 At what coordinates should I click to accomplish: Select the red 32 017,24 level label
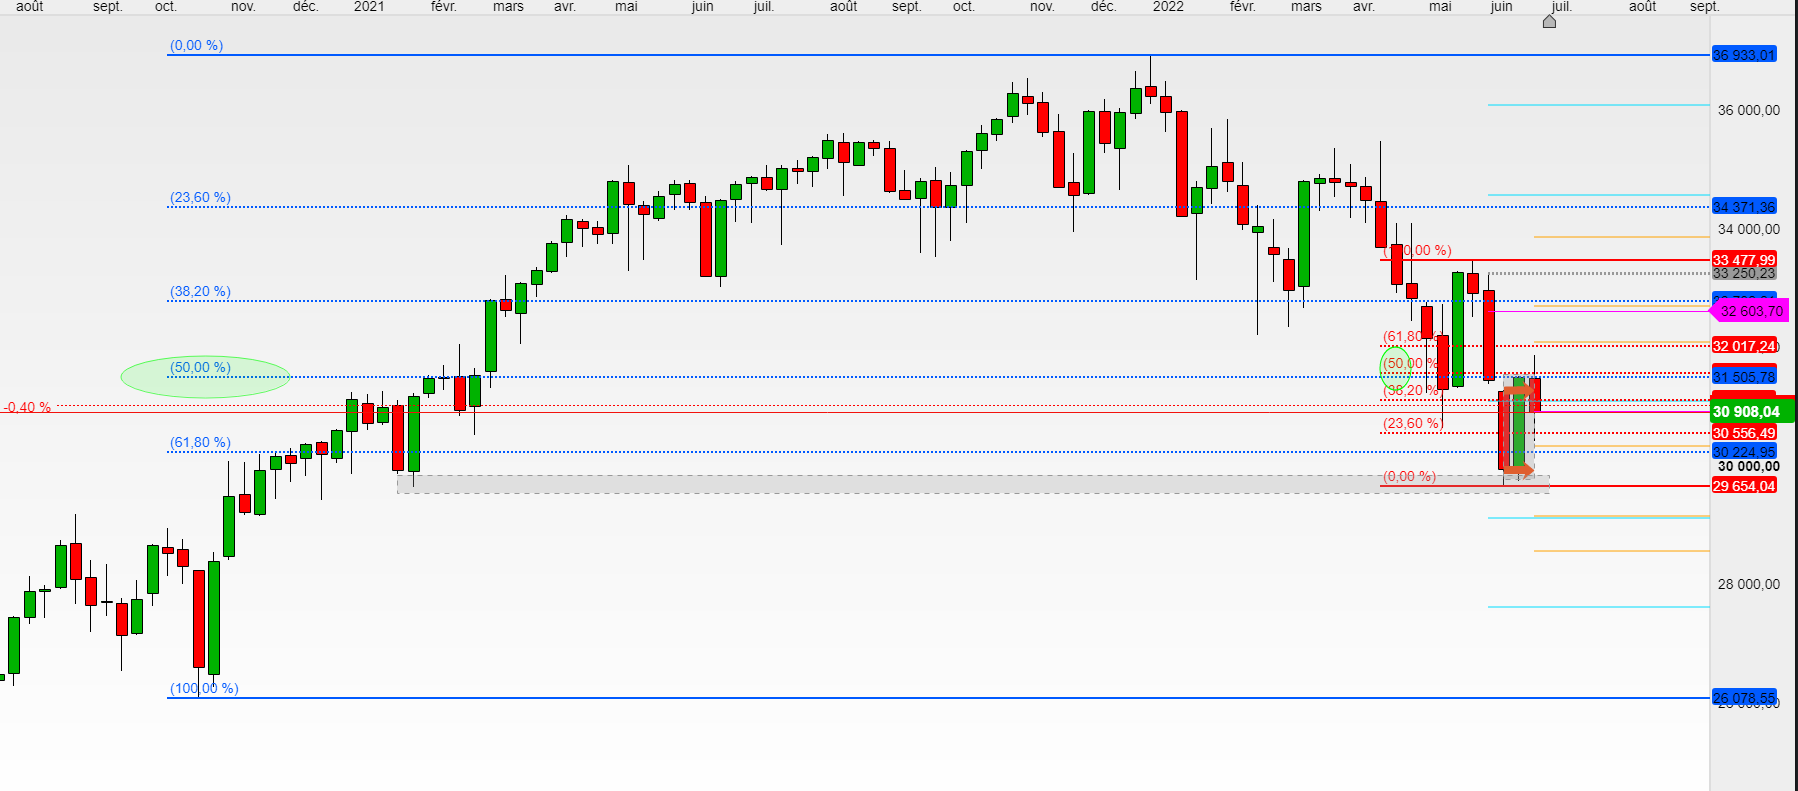pos(1744,346)
